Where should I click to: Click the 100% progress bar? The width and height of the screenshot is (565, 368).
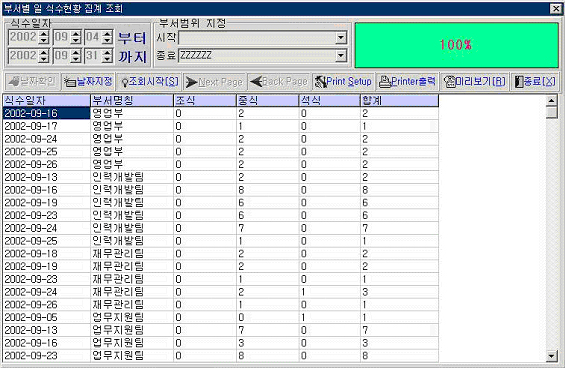tap(457, 45)
